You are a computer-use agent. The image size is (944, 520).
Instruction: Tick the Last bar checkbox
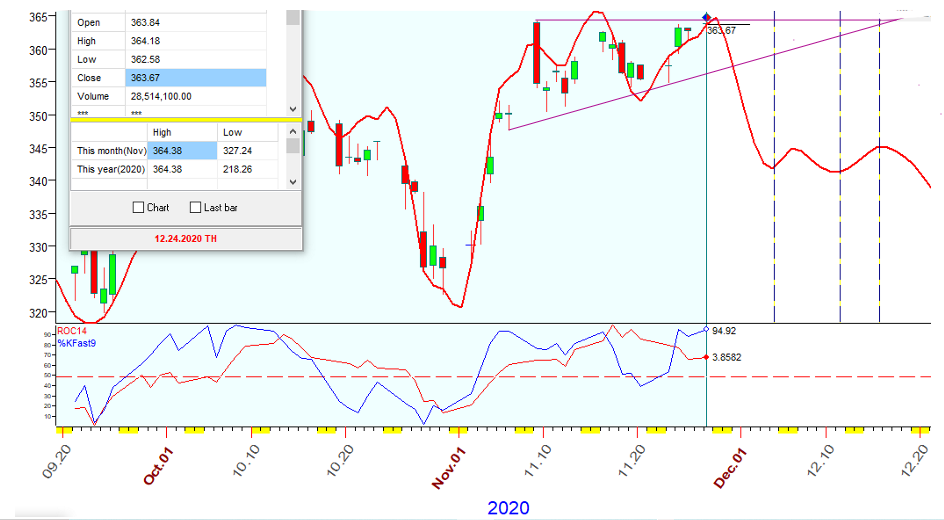pos(195,208)
